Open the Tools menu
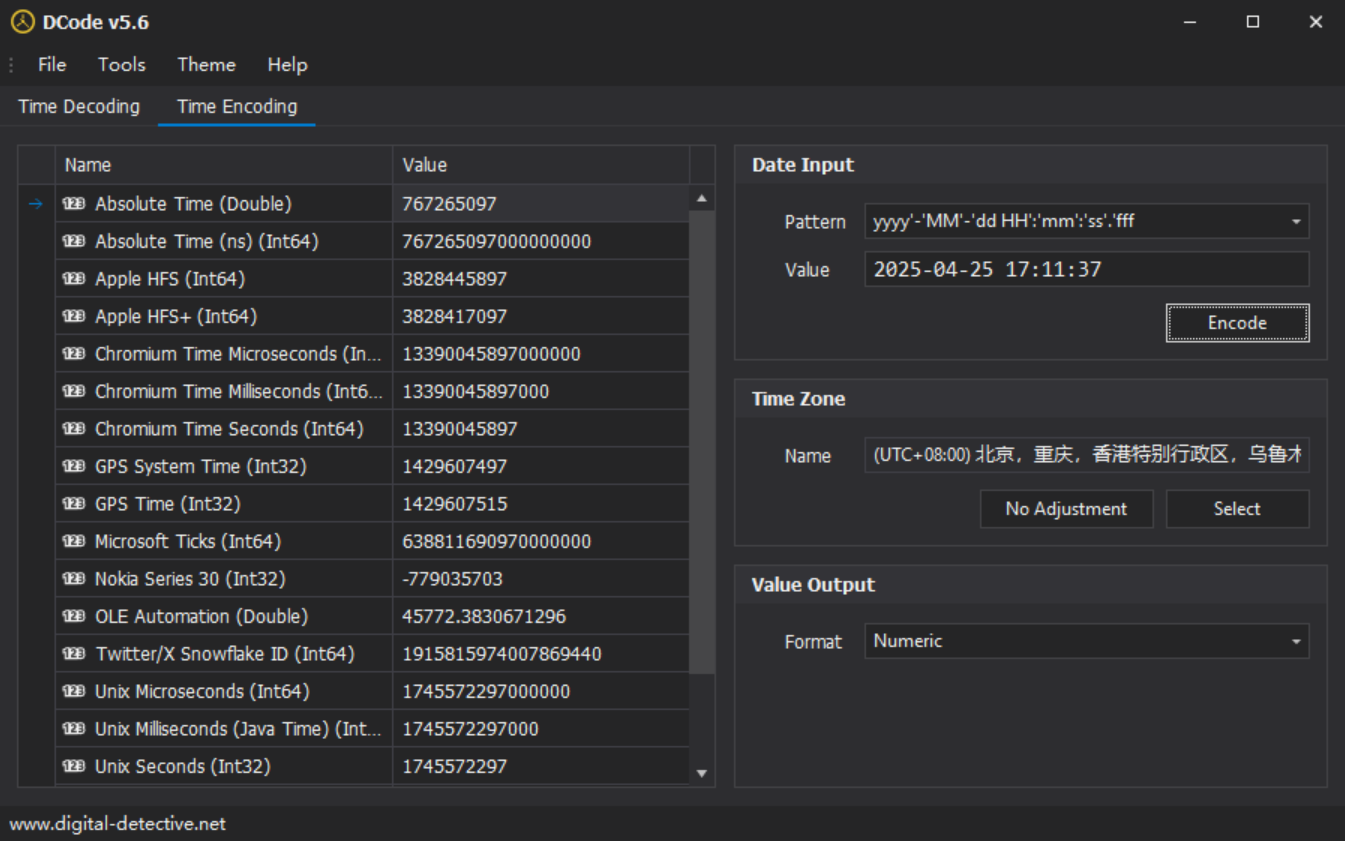The width and height of the screenshot is (1345, 841). click(121, 64)
